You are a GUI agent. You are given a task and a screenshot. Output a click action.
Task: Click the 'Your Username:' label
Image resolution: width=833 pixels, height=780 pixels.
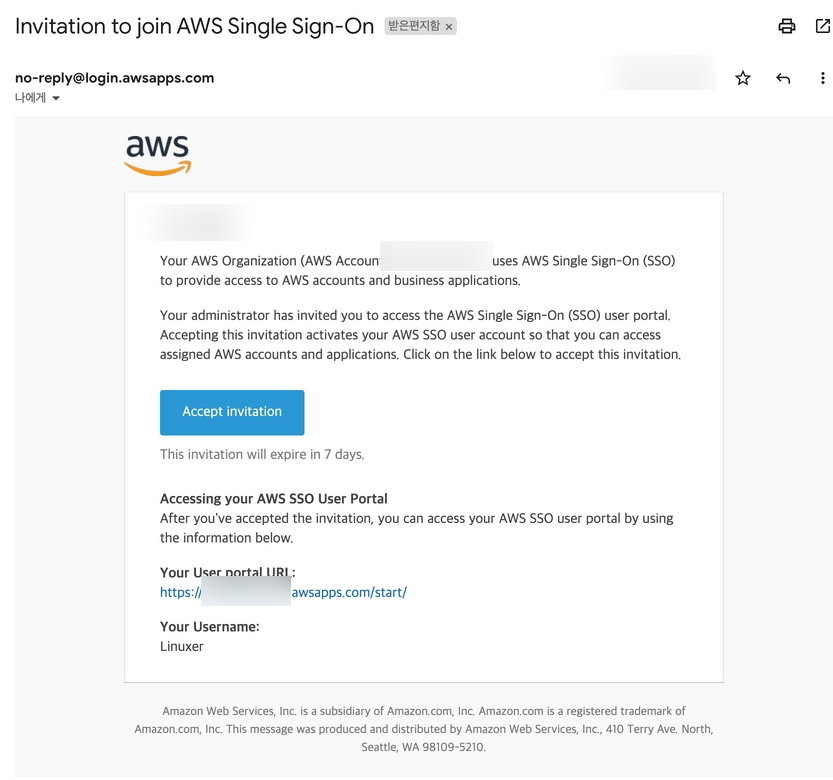[x=209, y=626]
